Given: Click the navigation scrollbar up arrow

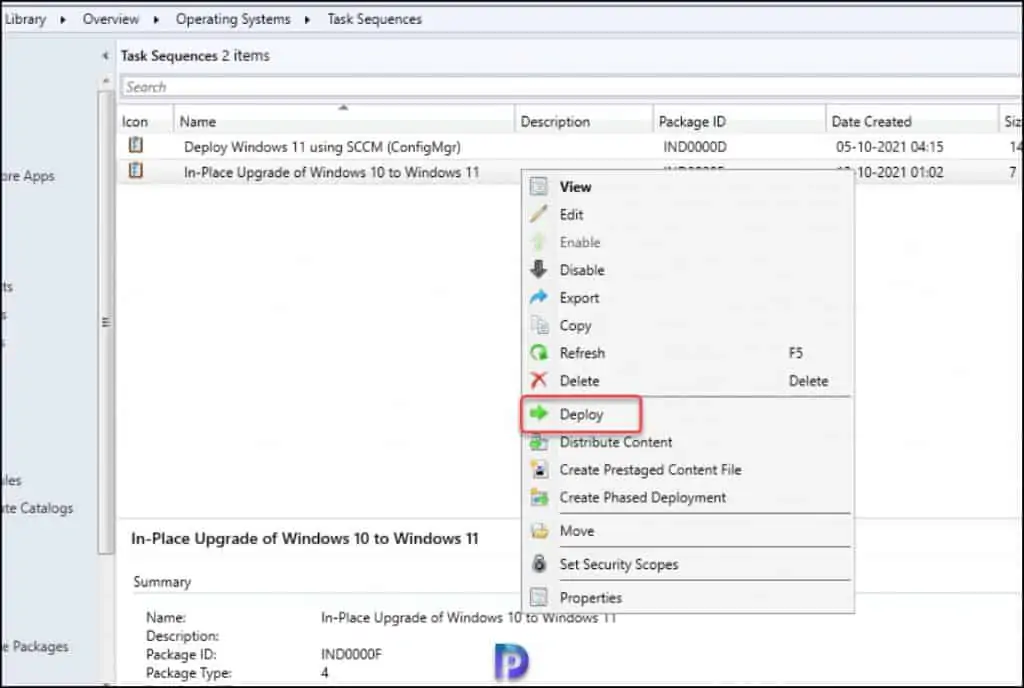Looking at the screenshot, I should point(106,81).
